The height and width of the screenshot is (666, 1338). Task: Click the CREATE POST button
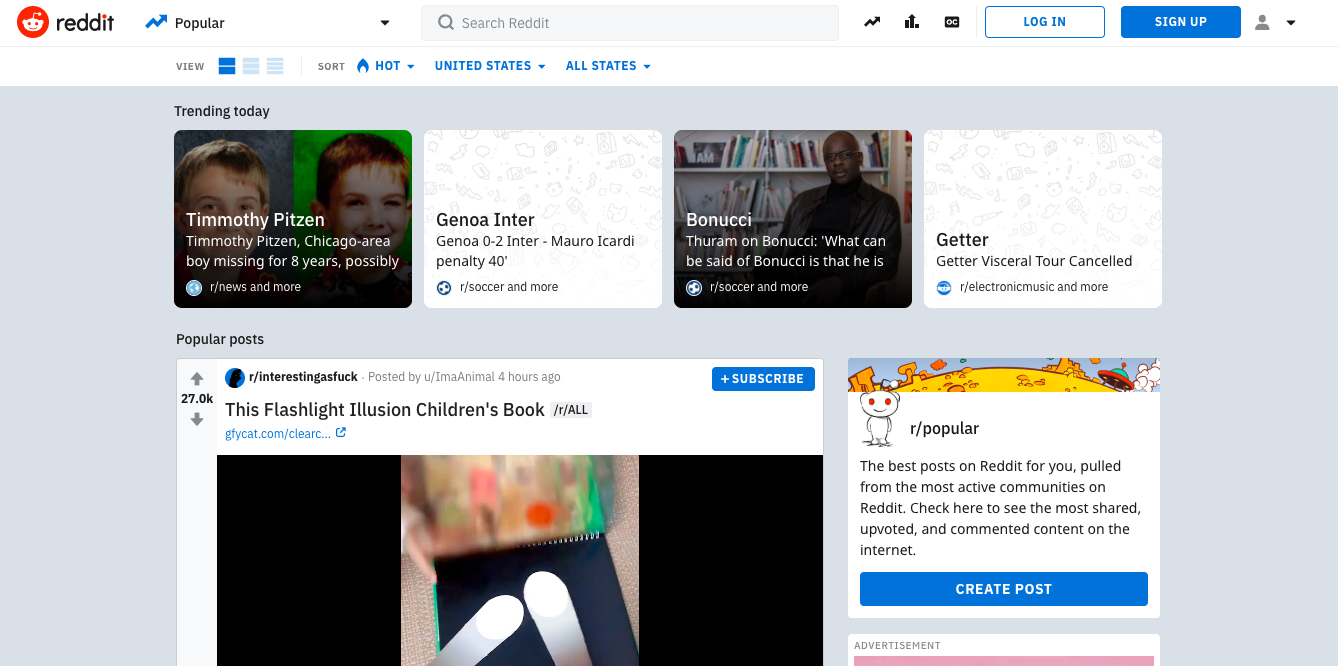1004,589
